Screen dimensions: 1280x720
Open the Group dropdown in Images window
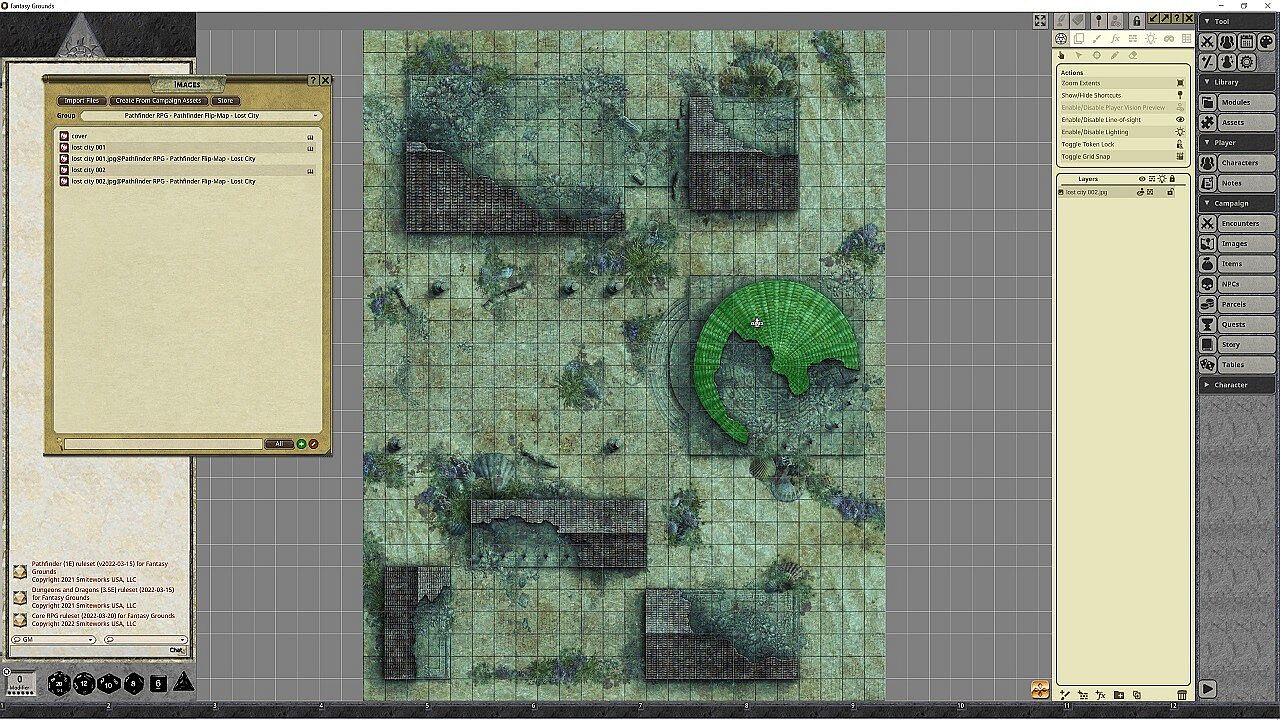click(200, 116)
